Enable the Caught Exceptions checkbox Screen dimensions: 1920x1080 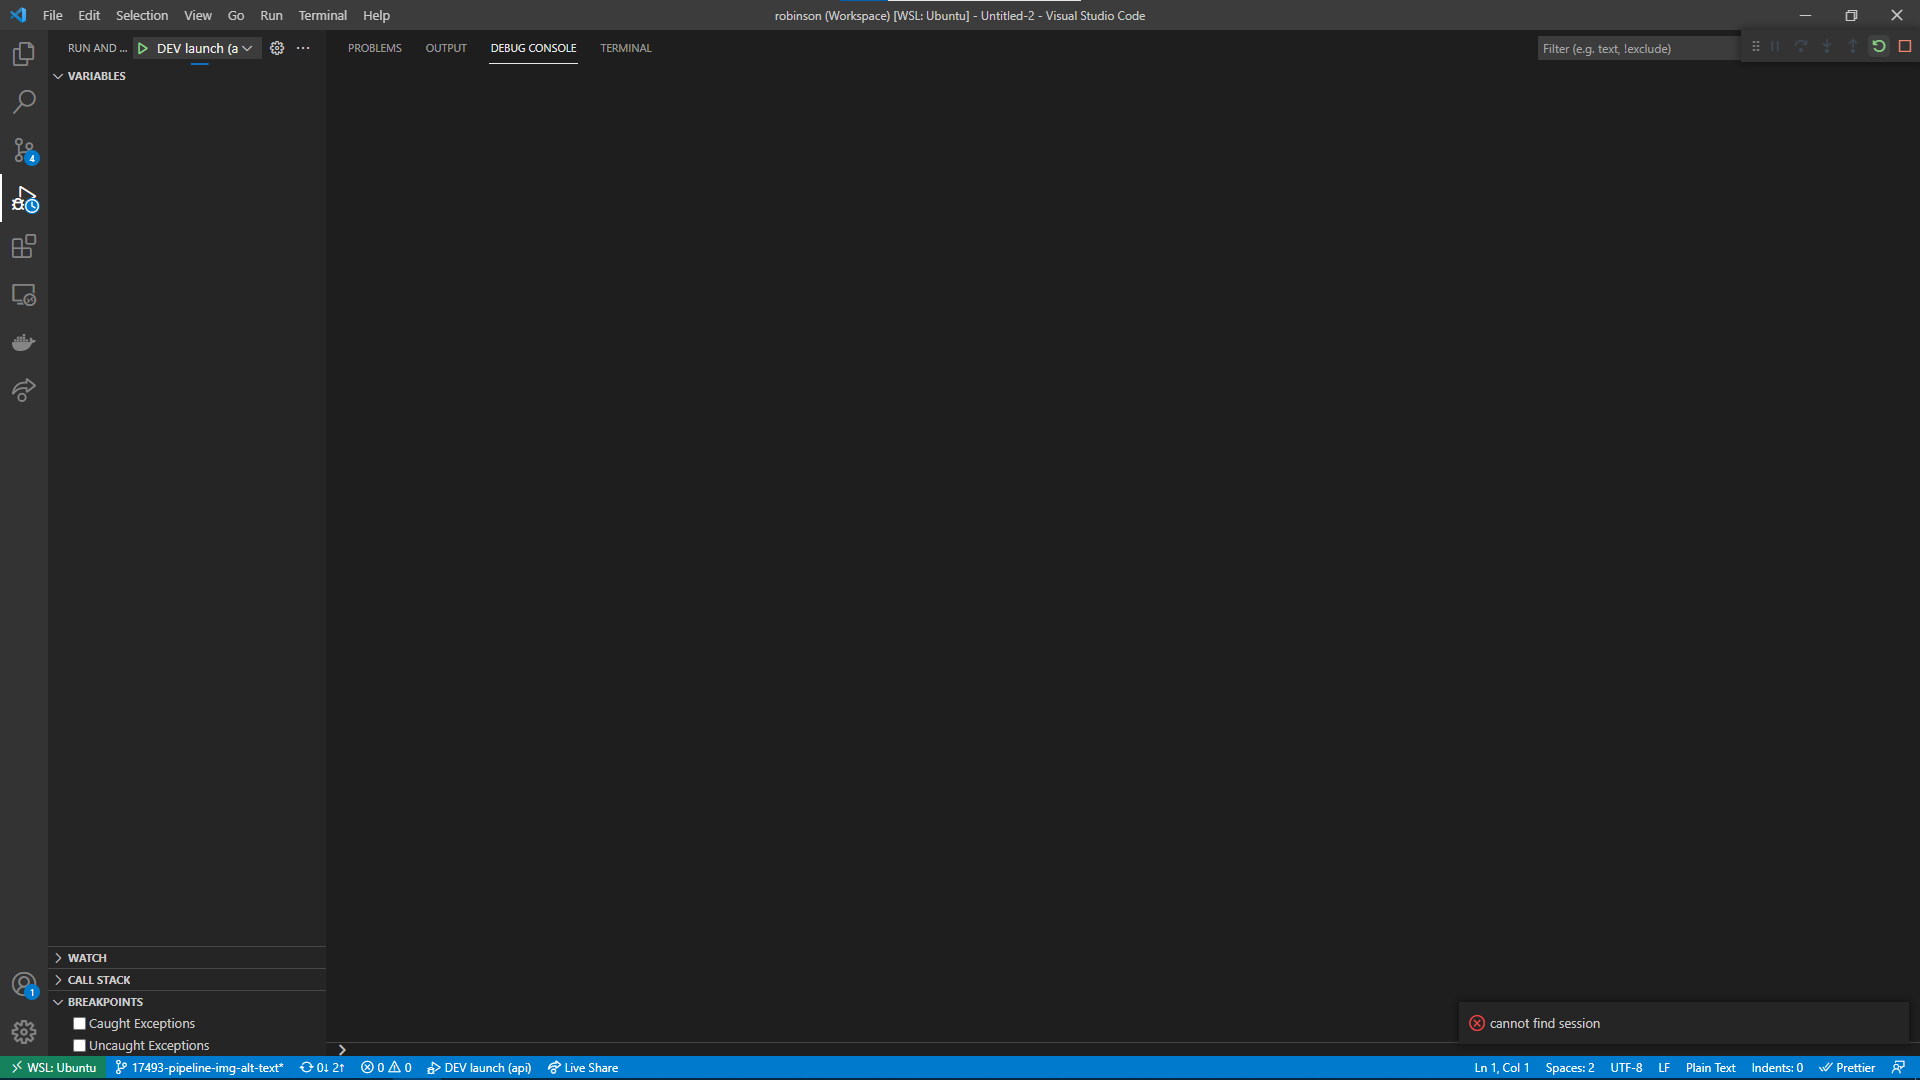tap(79, 1023)
